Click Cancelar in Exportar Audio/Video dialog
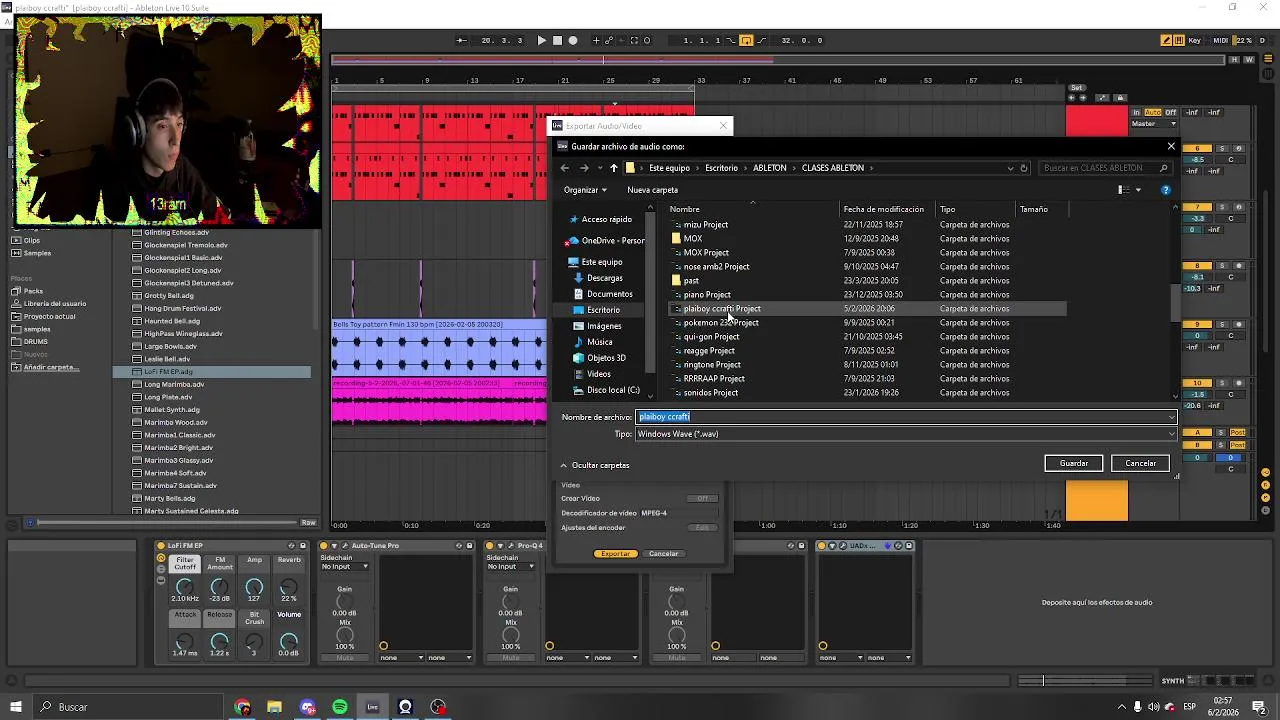1280x720 pixels. (663, 553)
